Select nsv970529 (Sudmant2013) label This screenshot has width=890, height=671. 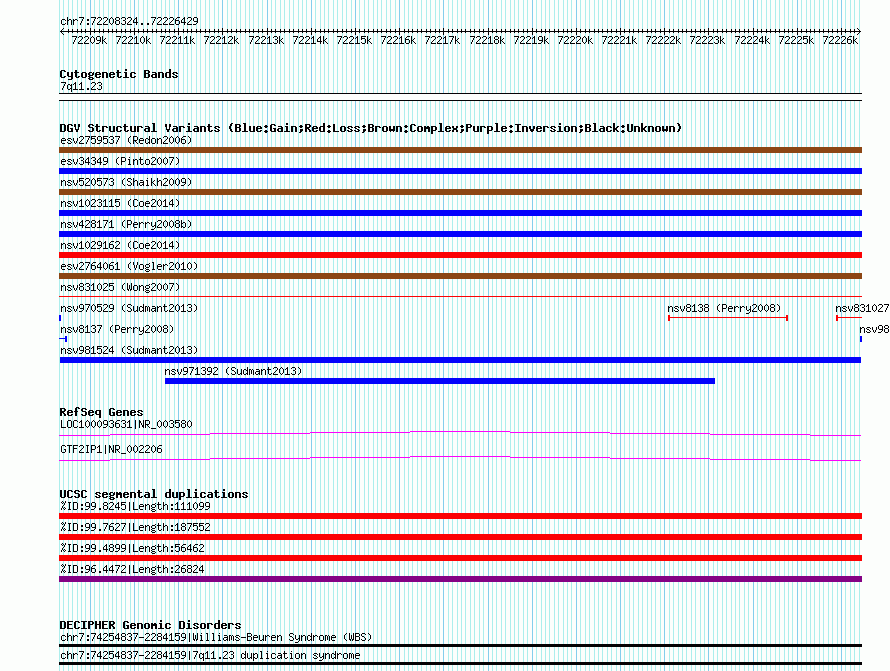(x=129, y=308)
